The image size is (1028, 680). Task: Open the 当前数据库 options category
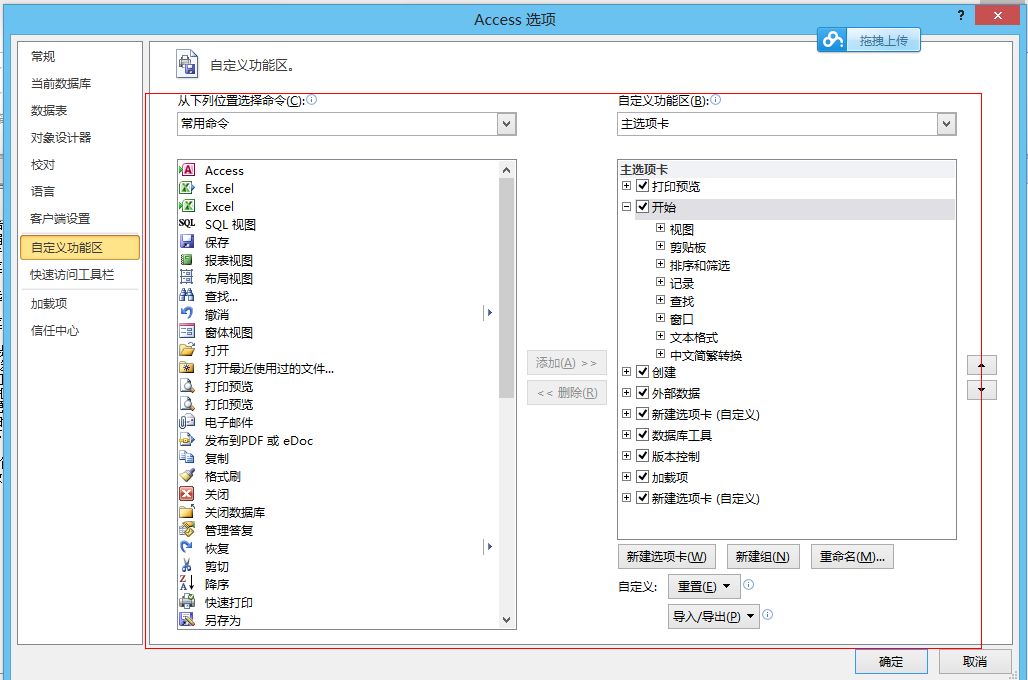pyautogui.click(x=61, y=83)
